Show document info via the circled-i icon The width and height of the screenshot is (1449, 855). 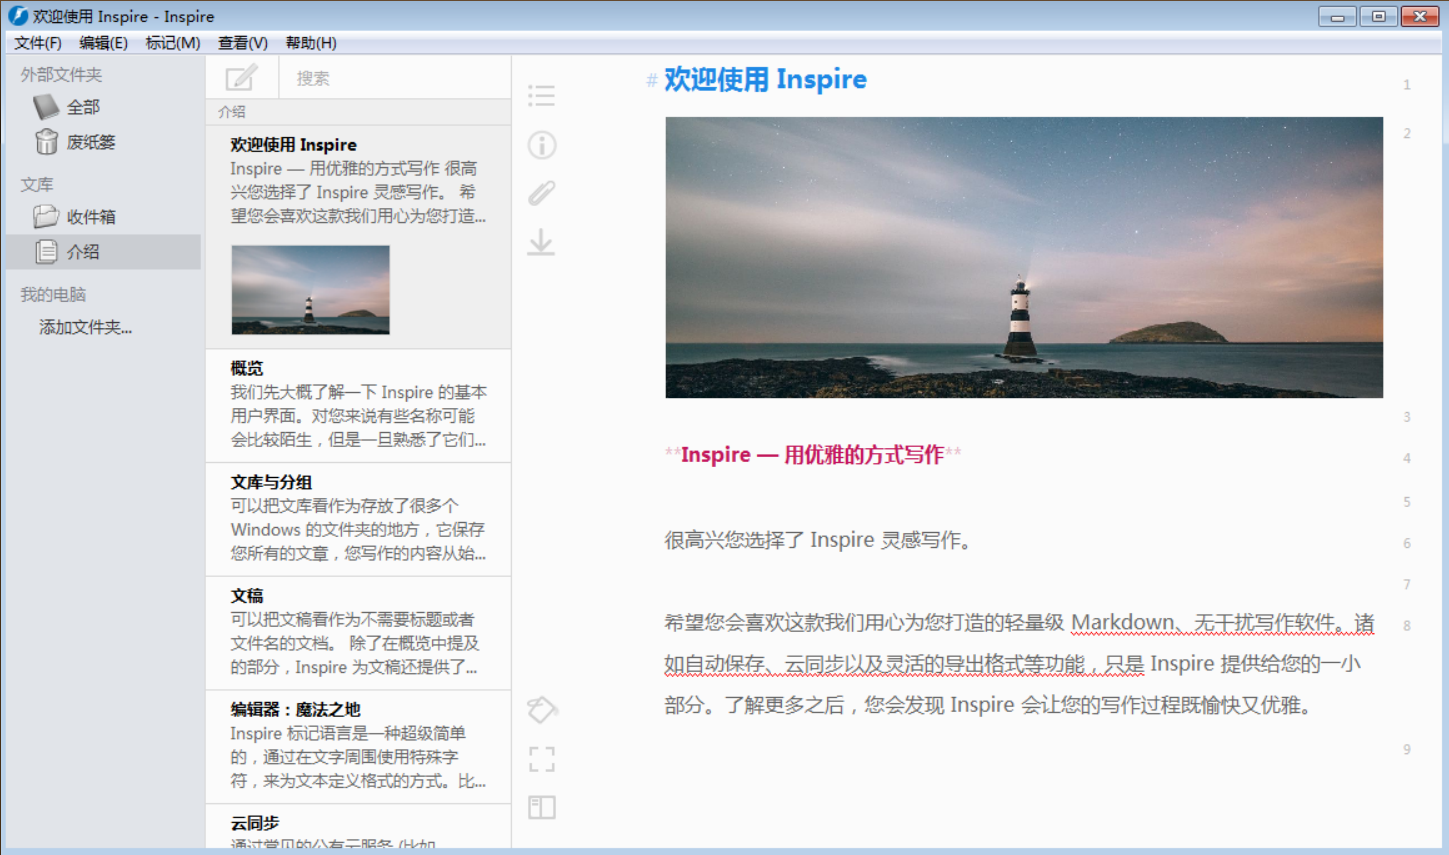tap(541, 145)
